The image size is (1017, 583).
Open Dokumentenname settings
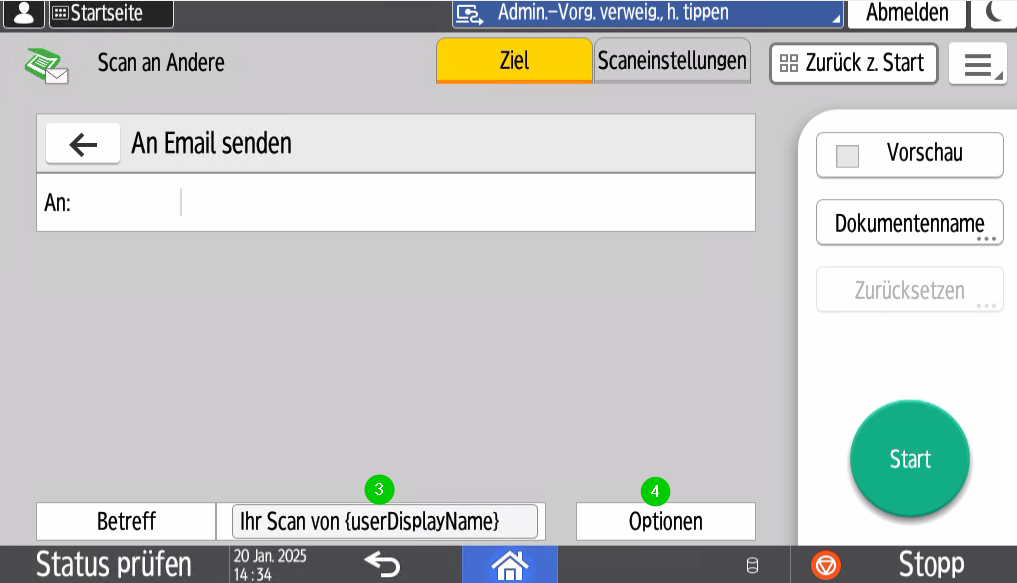click(909, 223)
